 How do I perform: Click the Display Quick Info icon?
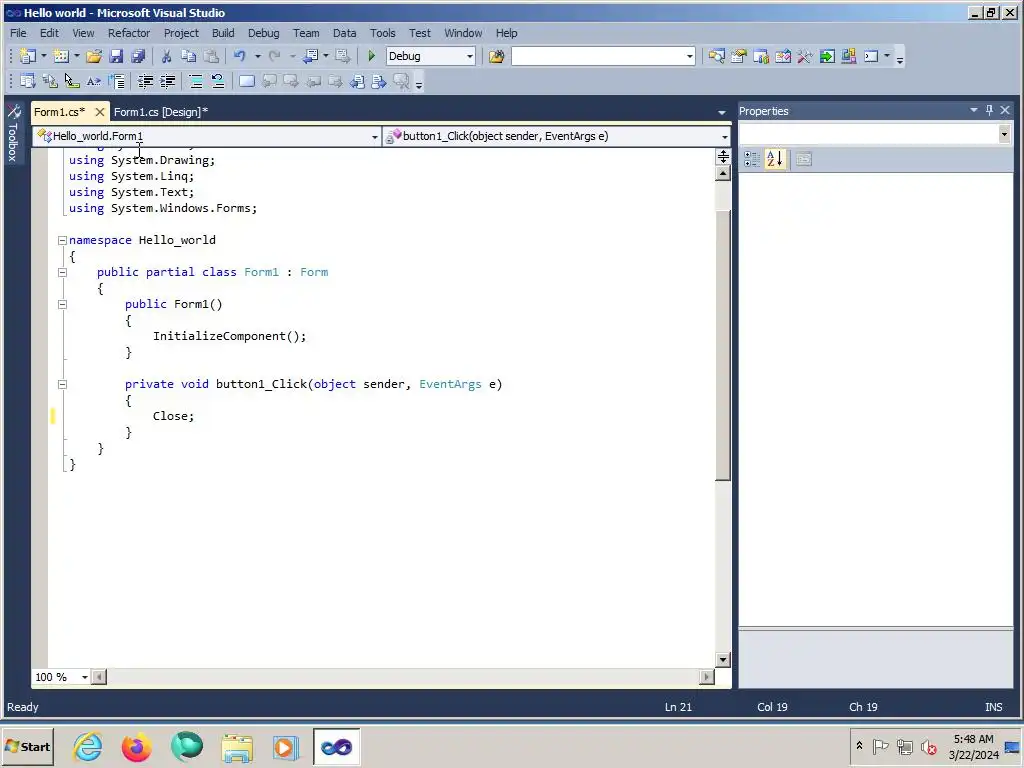tap(72, 82)
